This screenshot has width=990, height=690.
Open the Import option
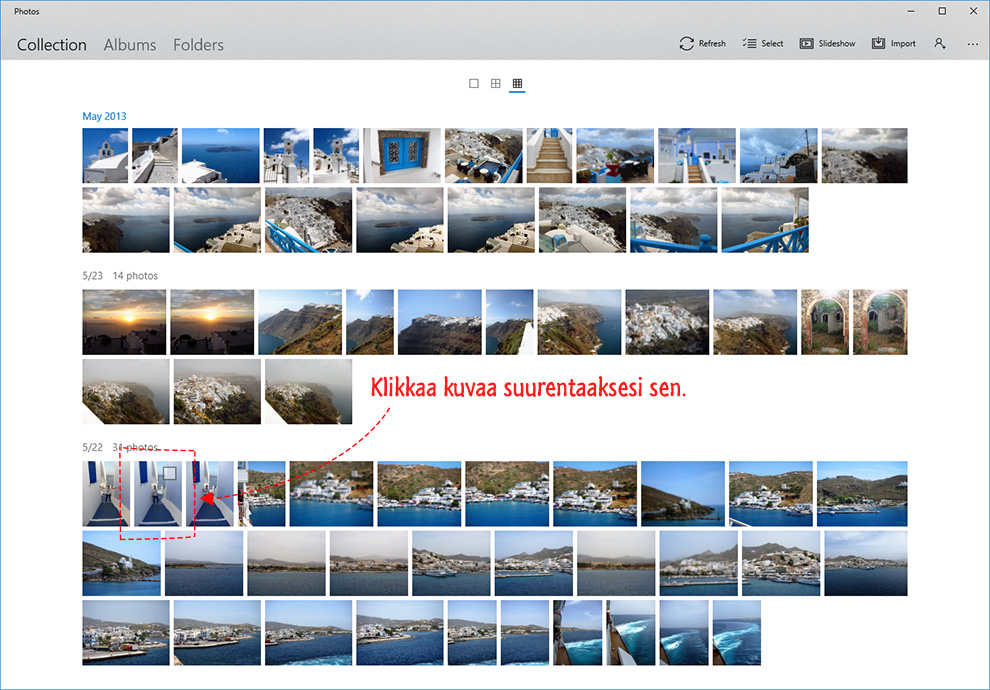point(893,44)
